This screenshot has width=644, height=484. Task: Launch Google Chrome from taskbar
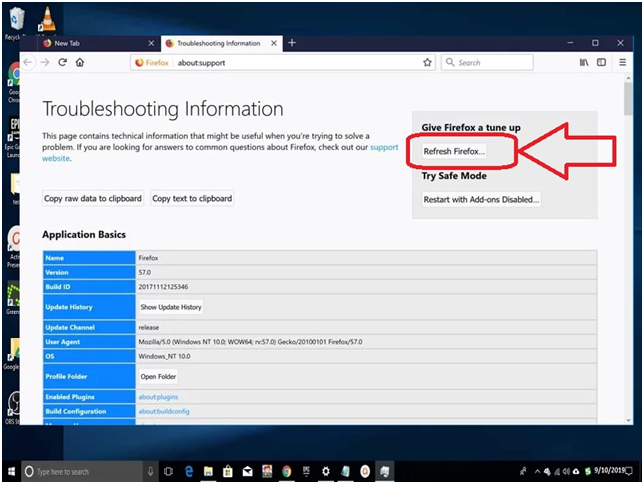pos(286,472)
